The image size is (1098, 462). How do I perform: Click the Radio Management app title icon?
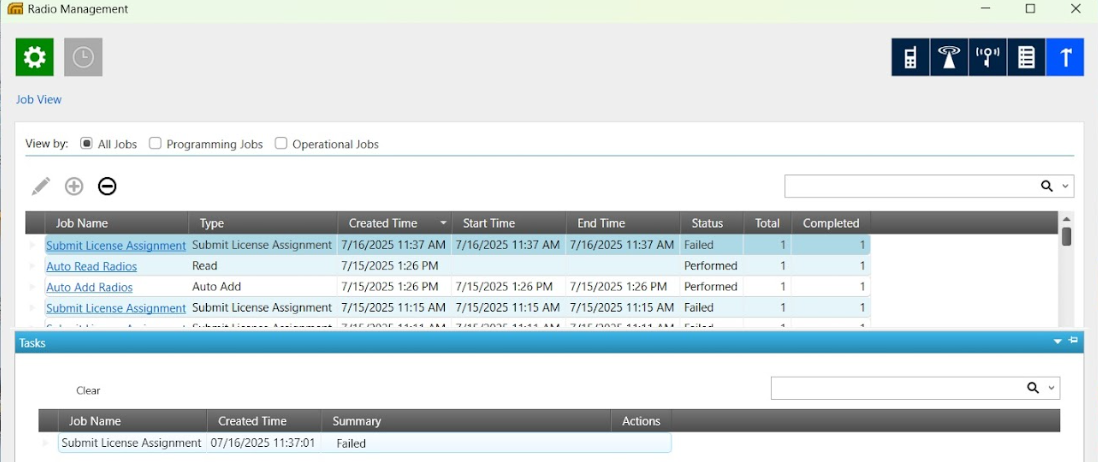pos(14,9)
